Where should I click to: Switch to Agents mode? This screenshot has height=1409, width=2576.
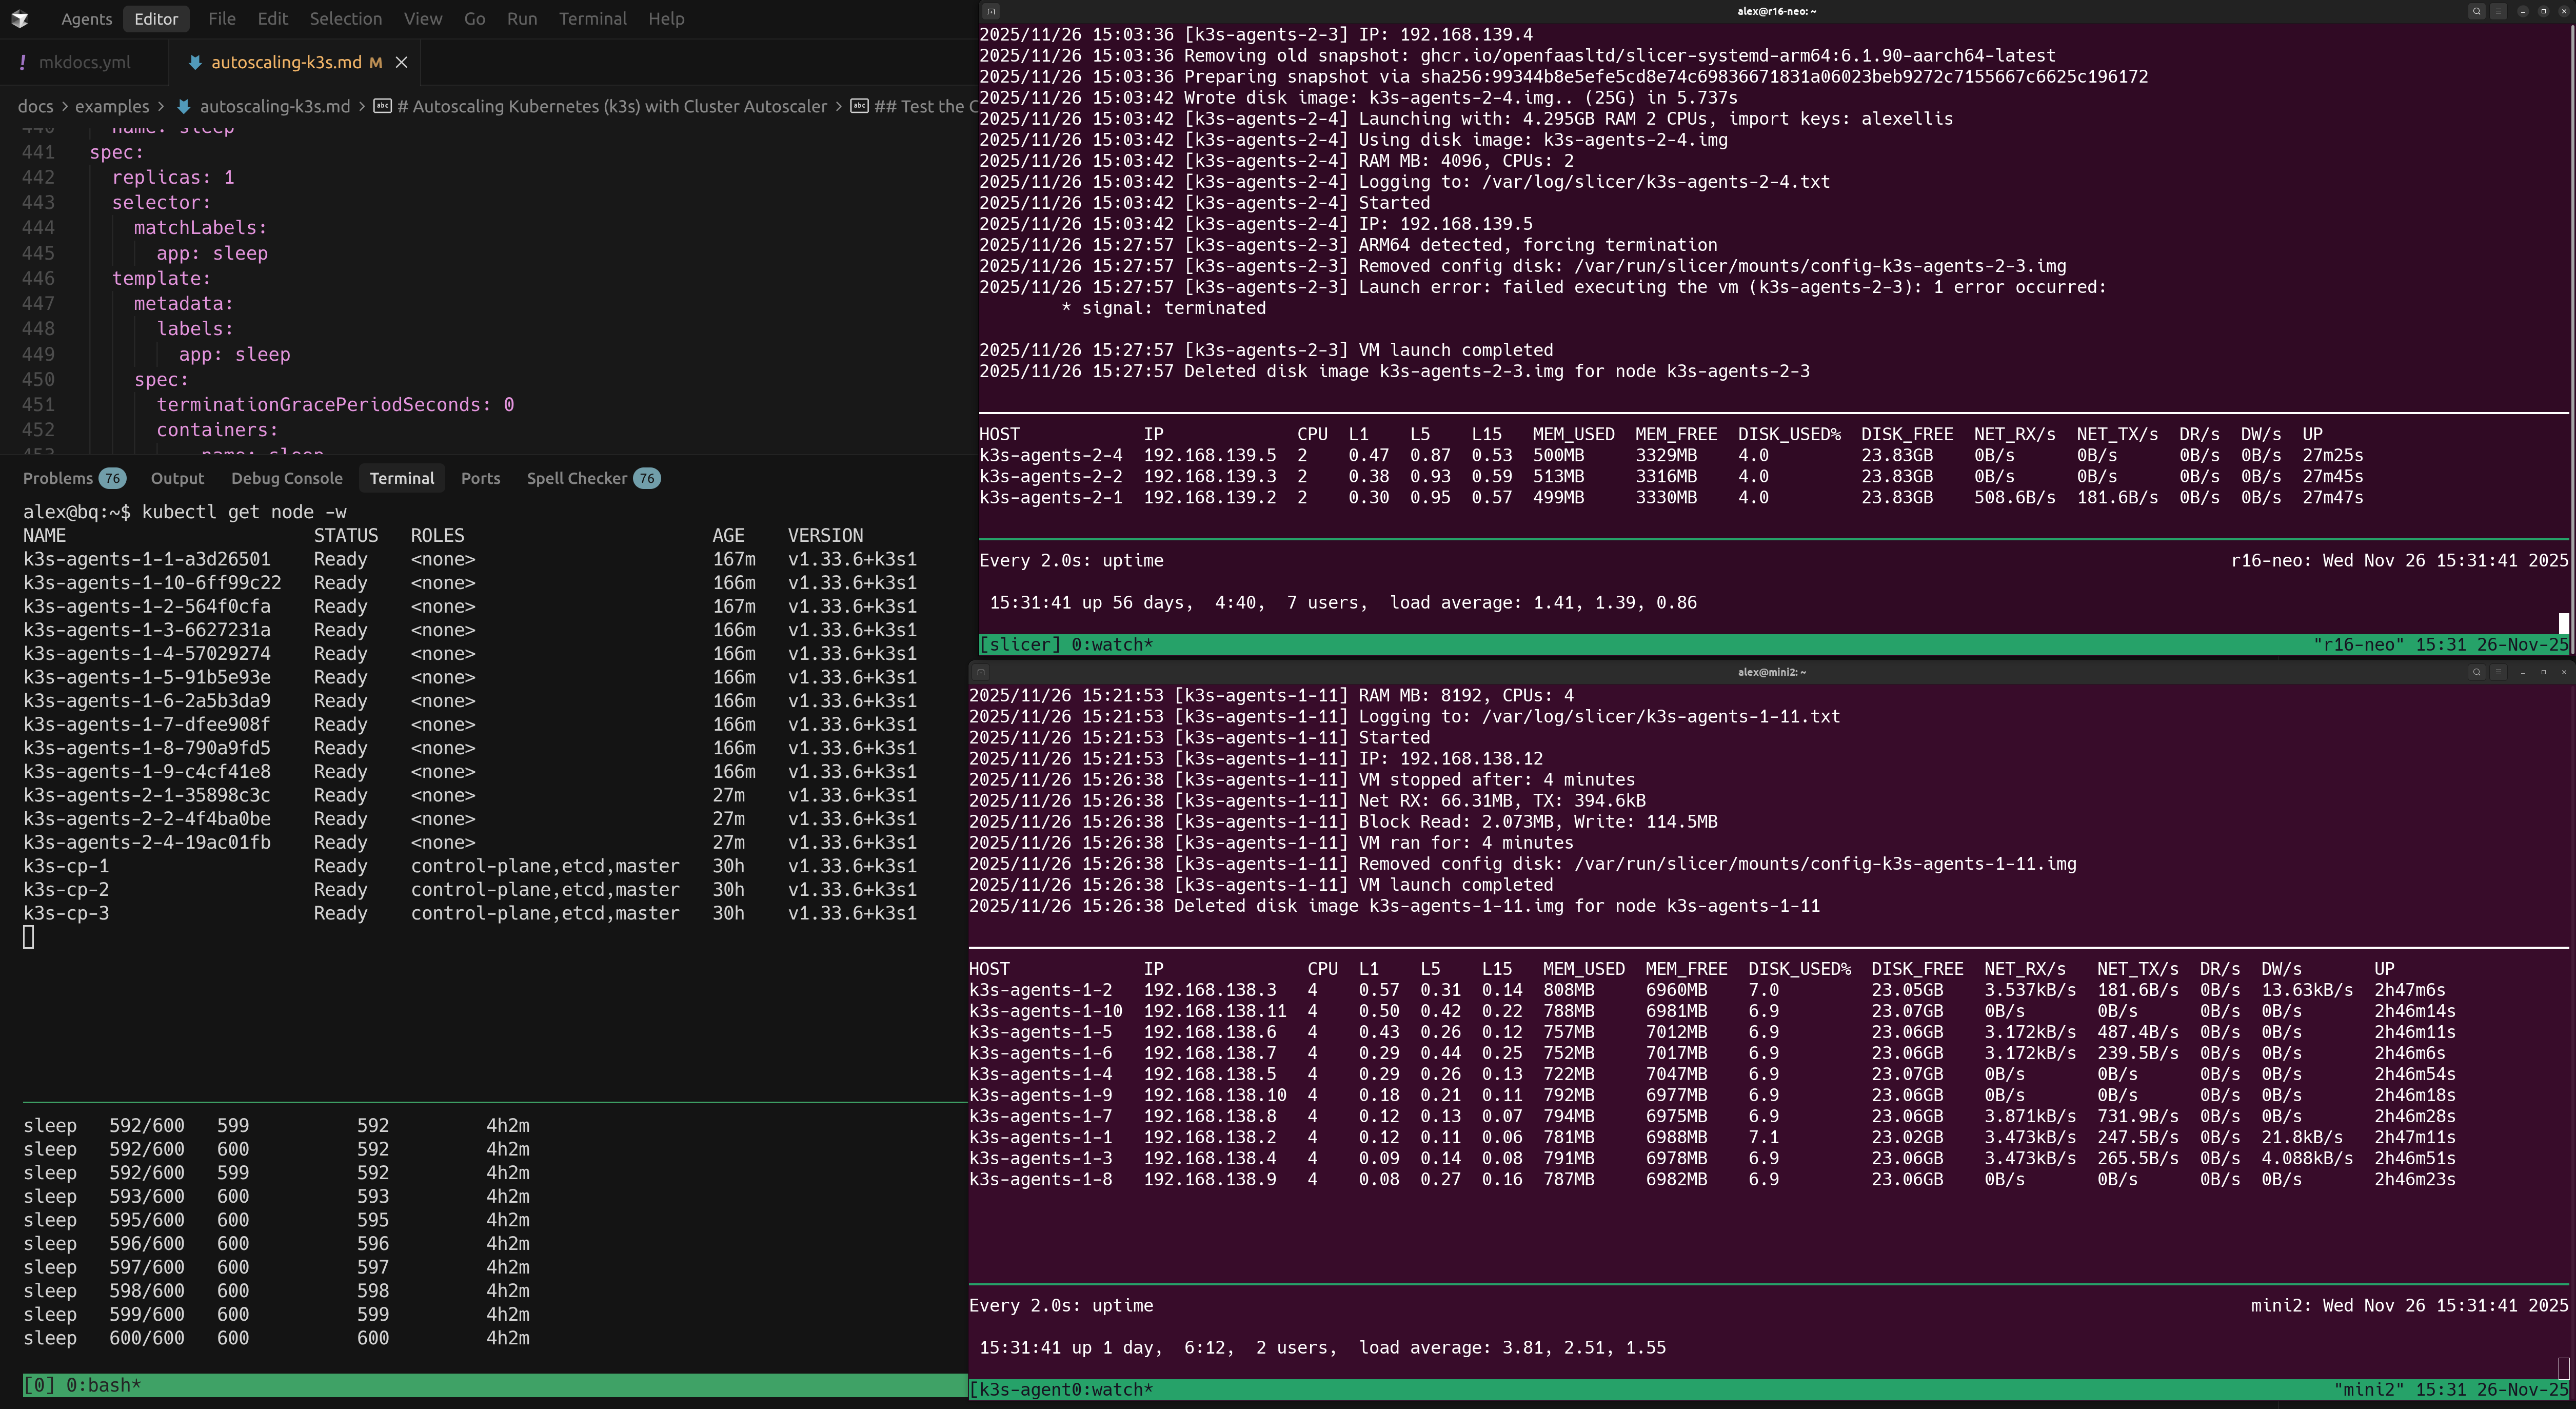(x=86, y=19)
